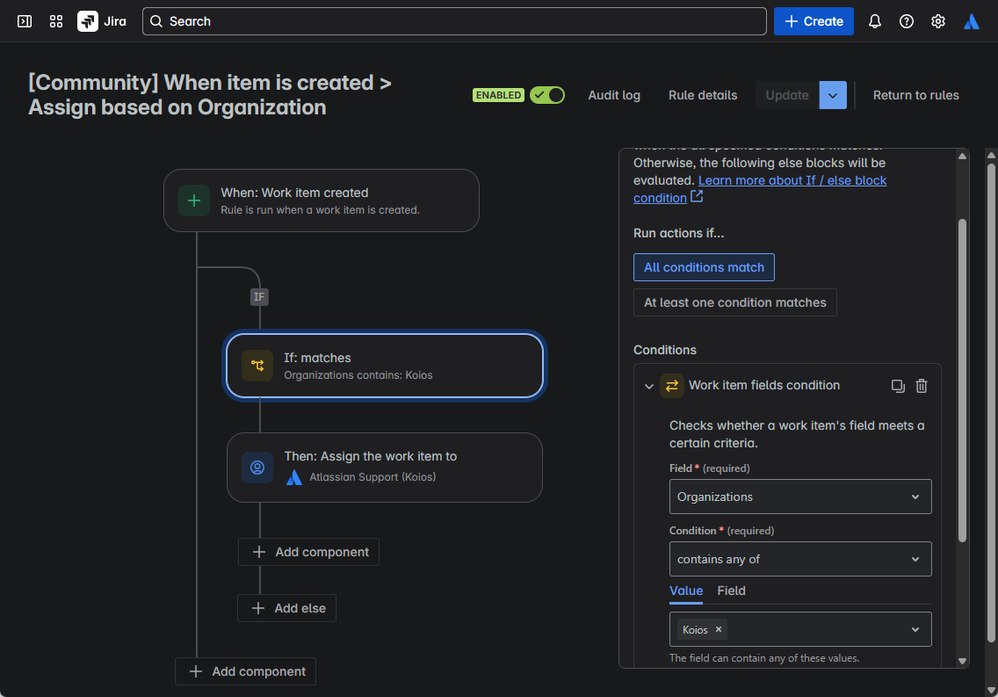Select the If: matches condition card

coord(384,365)
